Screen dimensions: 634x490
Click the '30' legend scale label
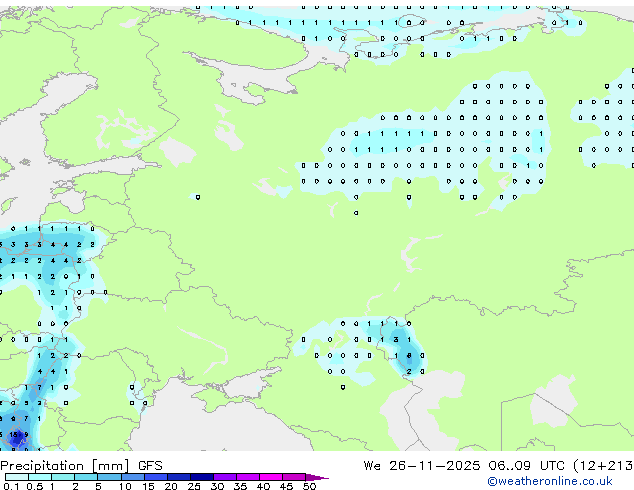point(217,486)
